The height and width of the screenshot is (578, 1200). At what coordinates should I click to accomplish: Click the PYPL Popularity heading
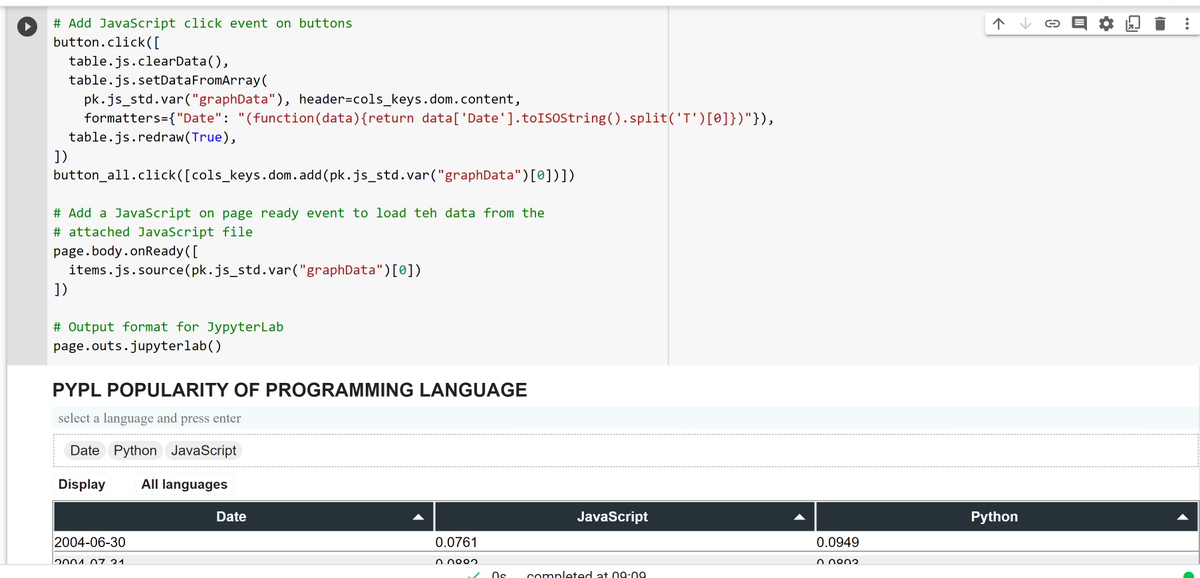289,390
